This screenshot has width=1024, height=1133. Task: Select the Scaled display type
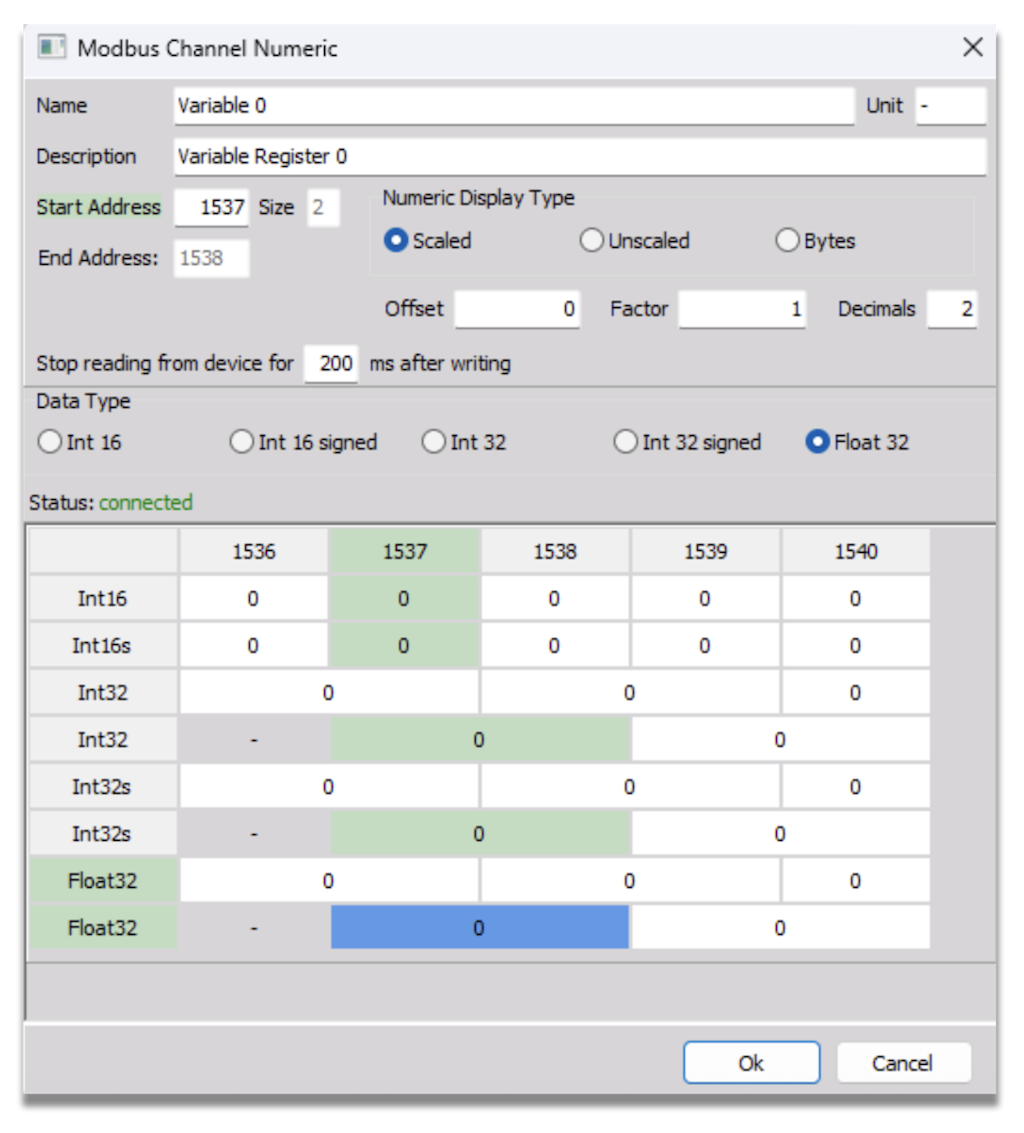tap(395, 240)
